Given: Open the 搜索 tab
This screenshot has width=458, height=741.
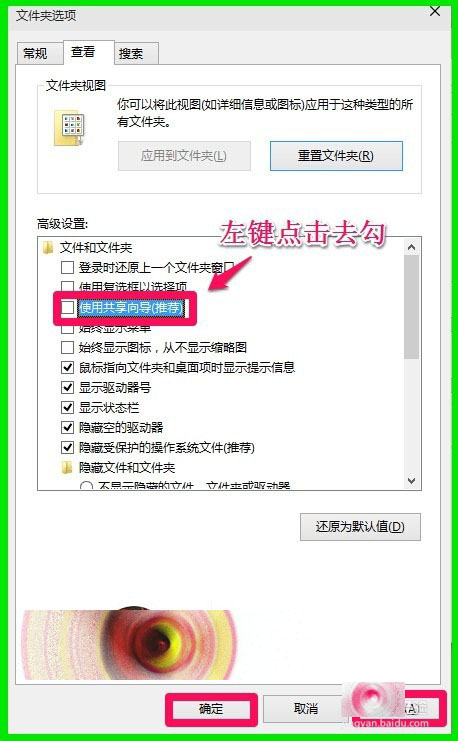Looking at the screenshot, I should pos(131,53).
